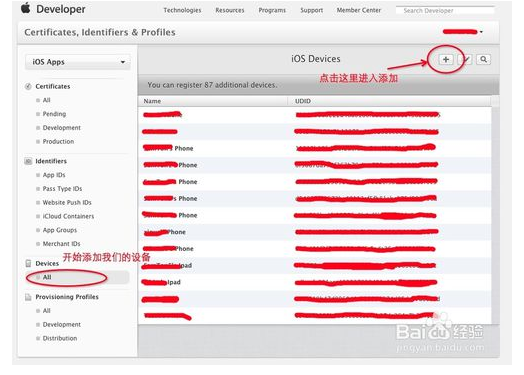Viewport: 524px width, 375px height.
Task: Click the 'register 87 additional devices' message
Action: pos(212,85)
